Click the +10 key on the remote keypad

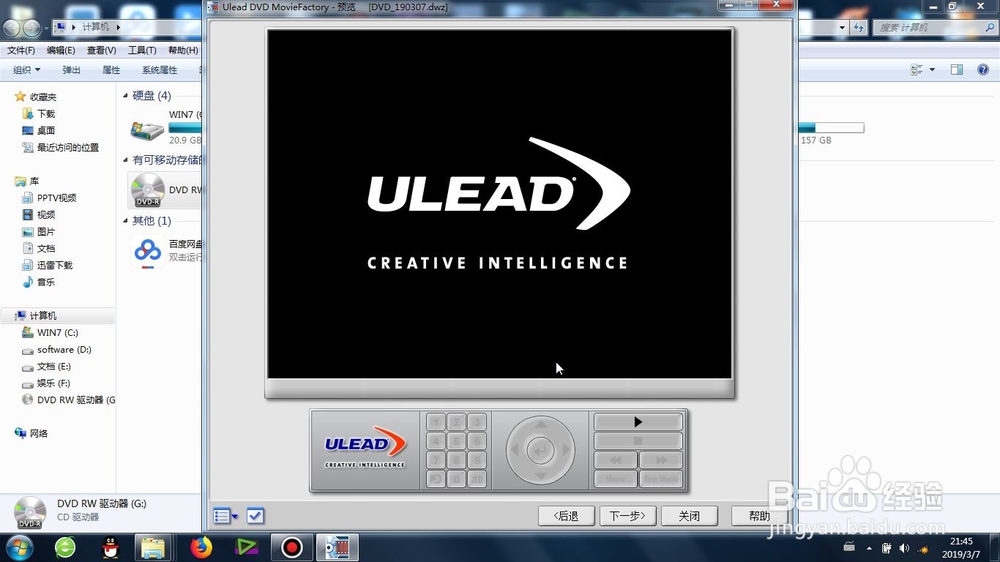[476, 479]
